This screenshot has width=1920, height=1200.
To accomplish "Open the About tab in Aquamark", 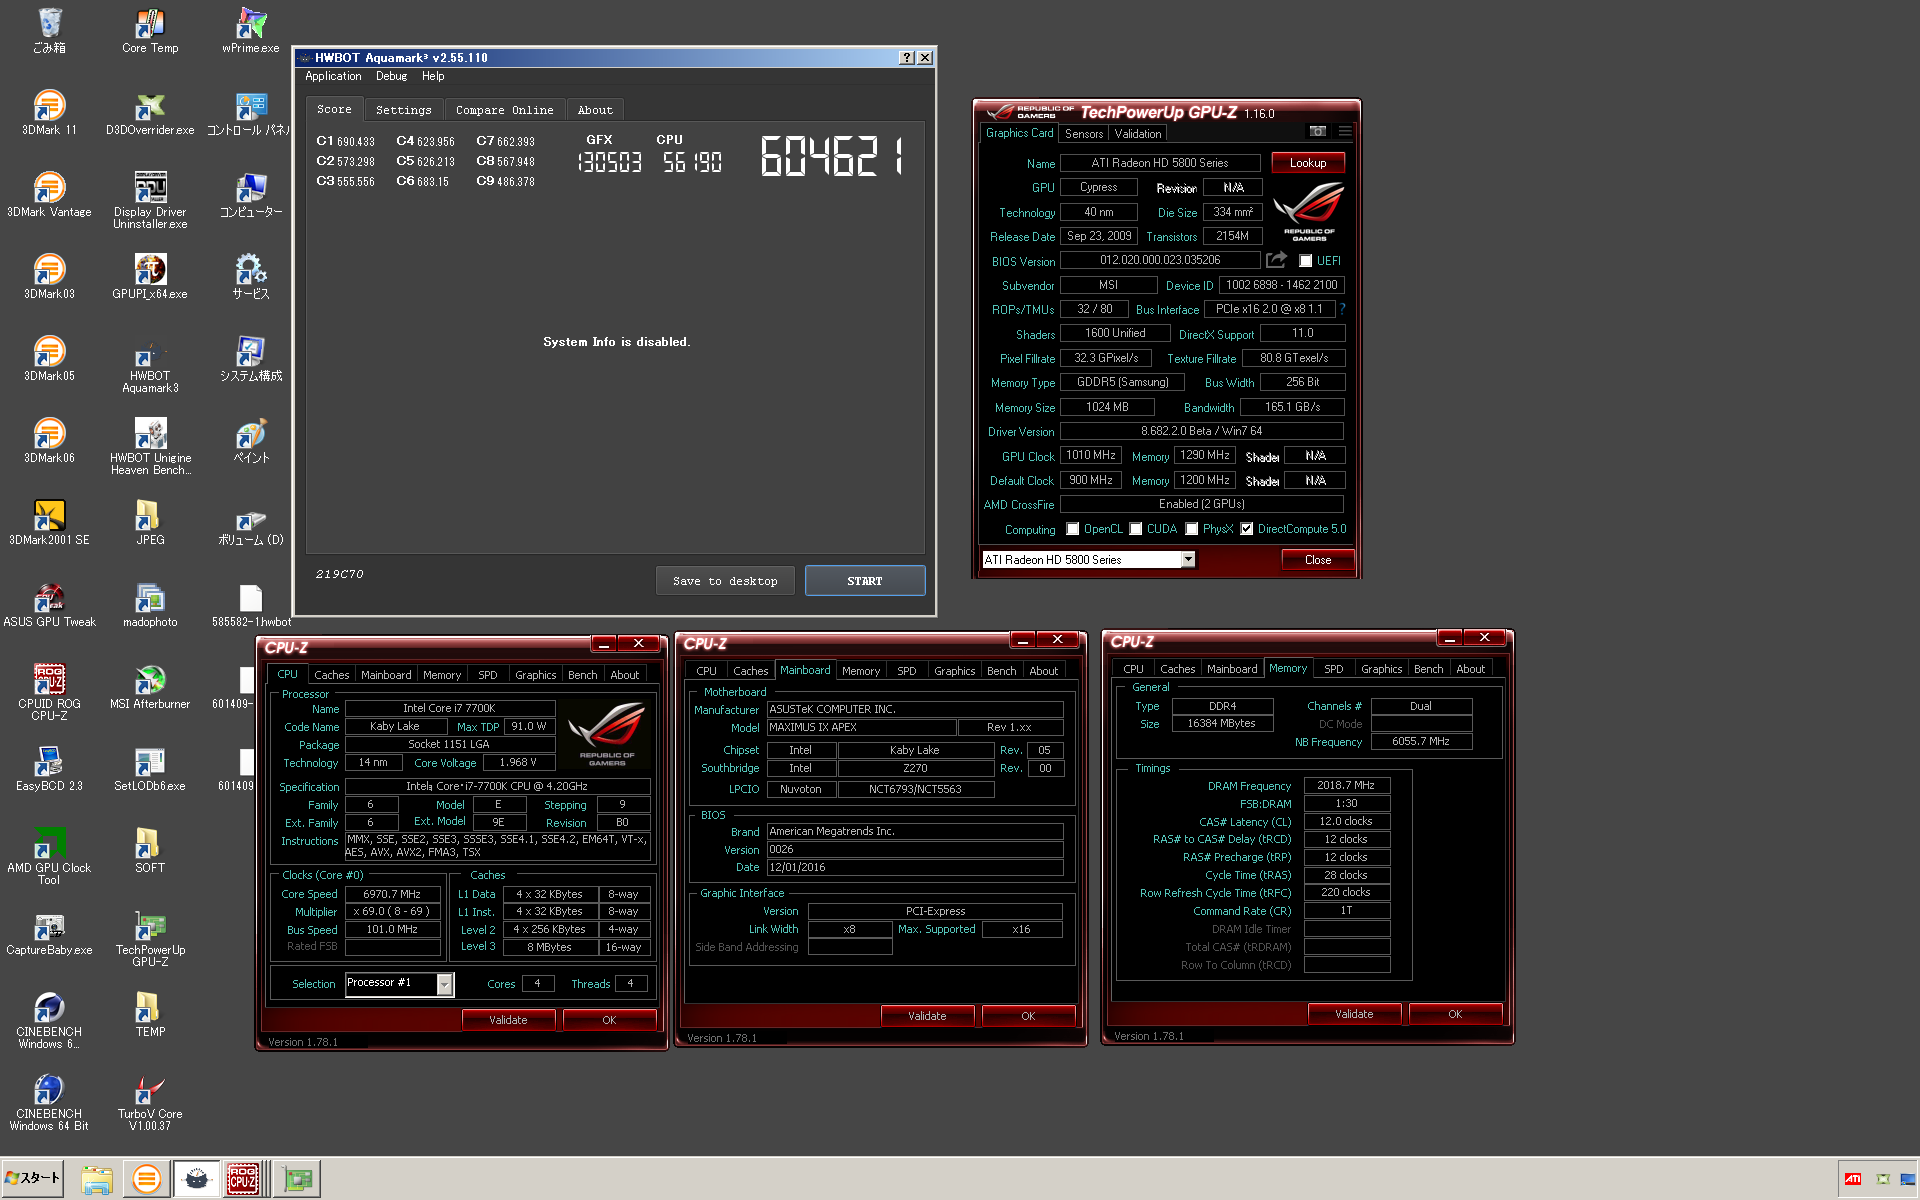I will [x=595, y=110].
